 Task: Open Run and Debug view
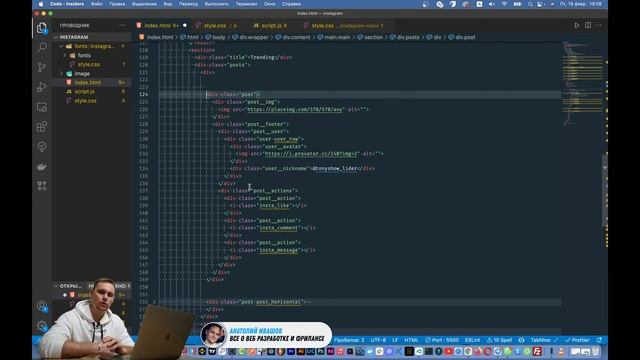[x=42, y=87]
